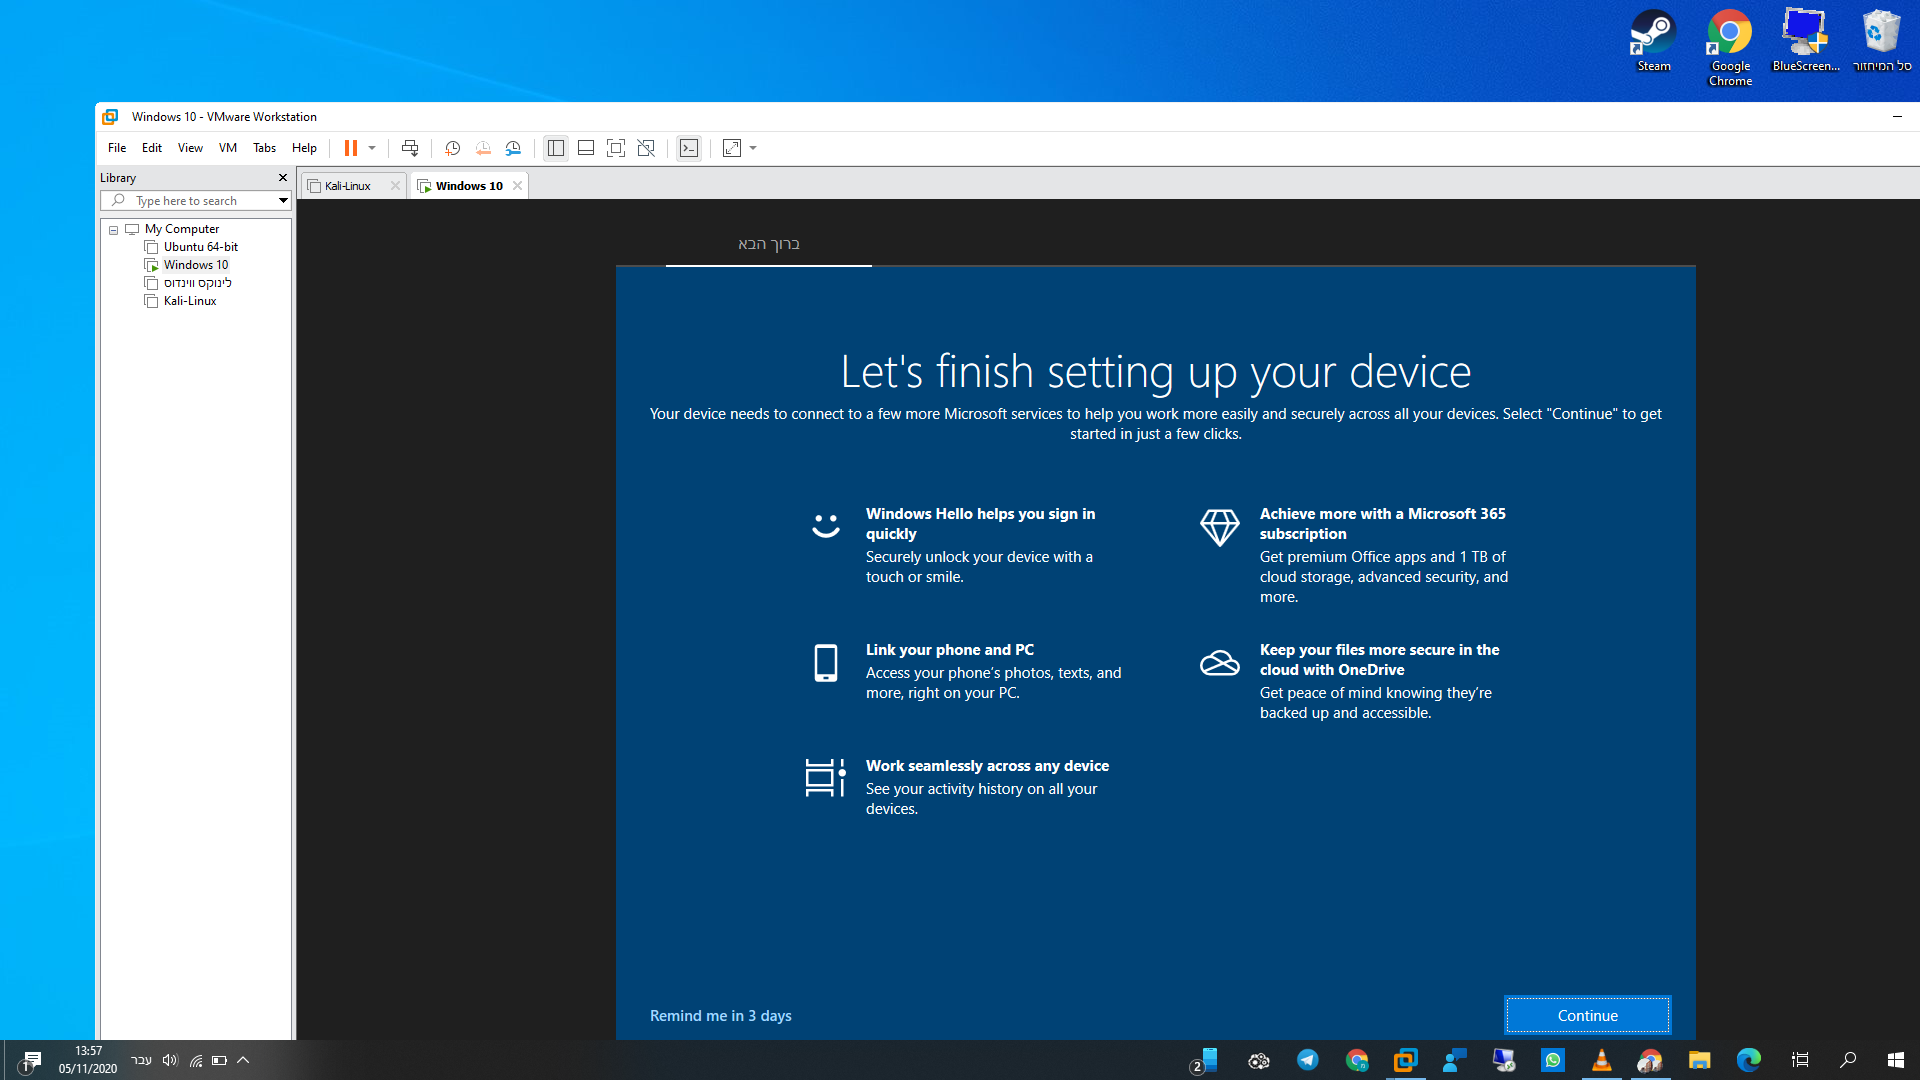Minimize the VMware Workstation window
Image resolution: width=1920 pixels, height=1080 pixels.
click(1896, 117)
